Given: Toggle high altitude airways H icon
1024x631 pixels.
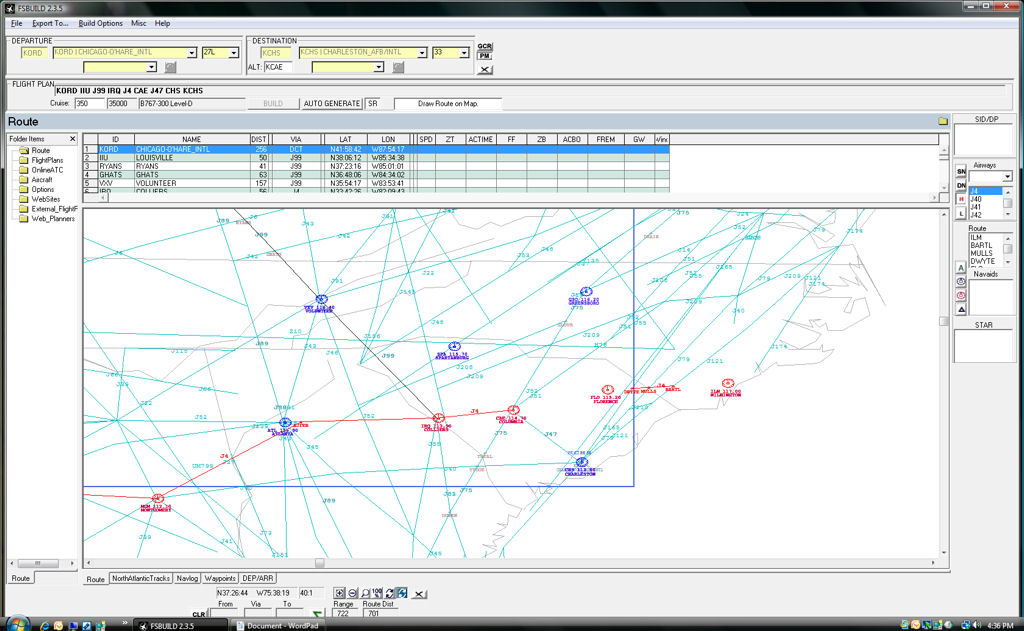Looking at the screenshot, I should (961, 199).
